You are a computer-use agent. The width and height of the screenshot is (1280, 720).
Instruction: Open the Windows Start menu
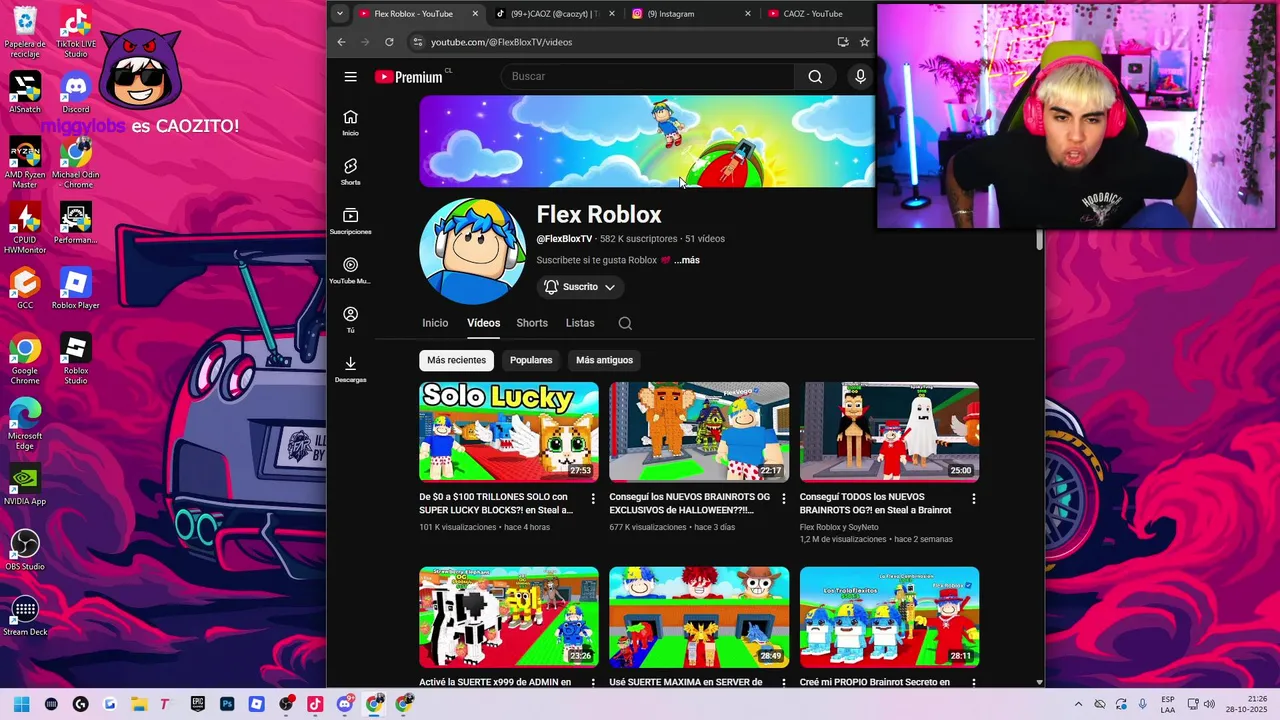point(22,704)
